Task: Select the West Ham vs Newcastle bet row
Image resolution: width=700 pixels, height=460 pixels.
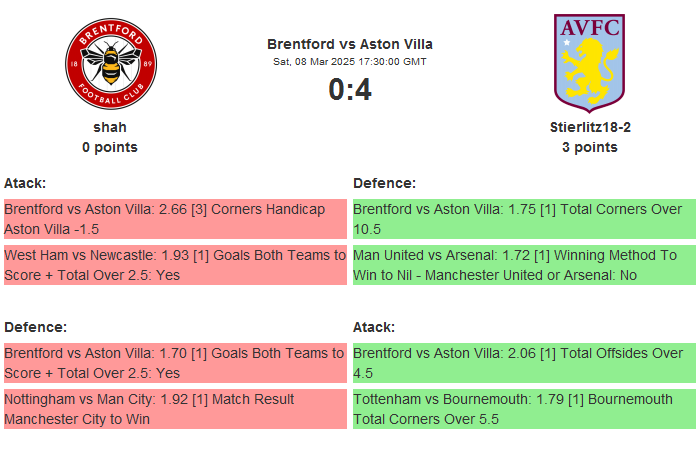Action: 175,265
